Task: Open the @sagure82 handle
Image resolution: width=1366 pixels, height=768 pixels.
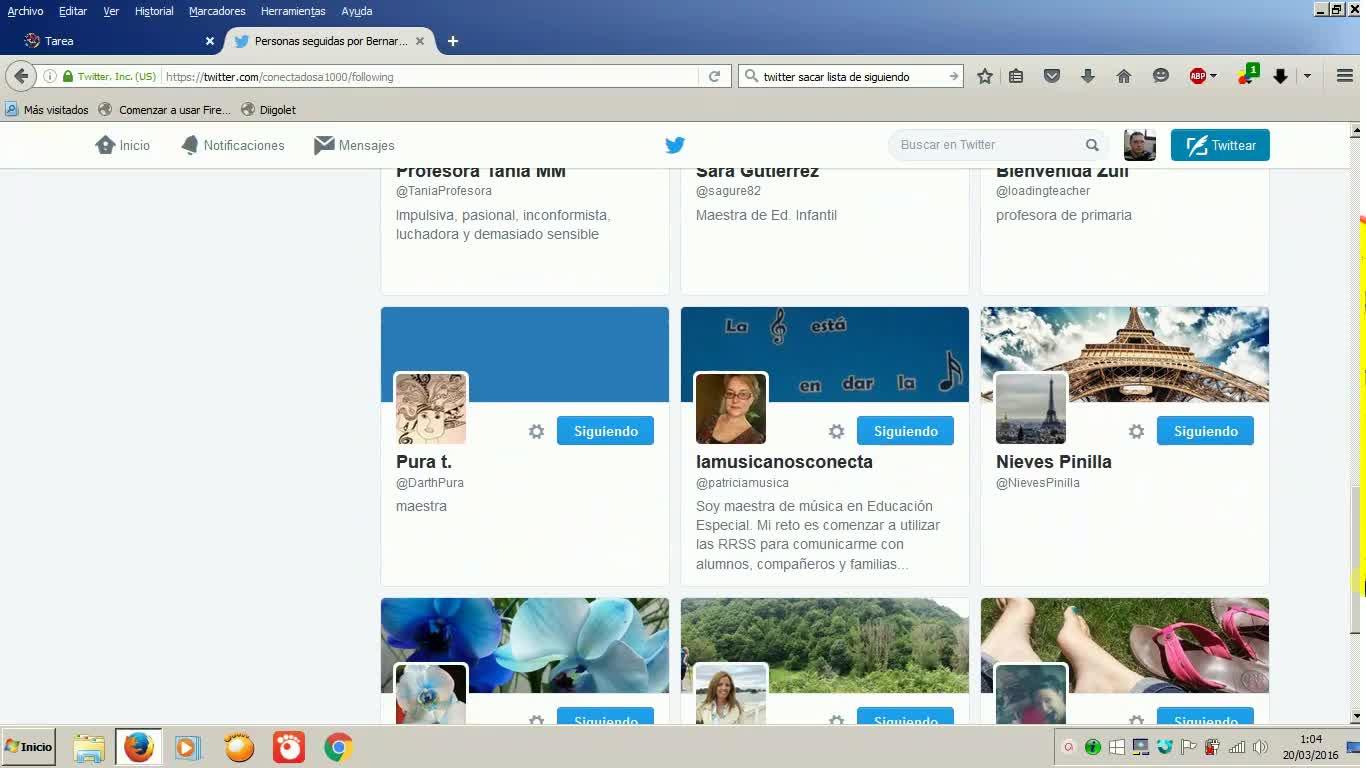Action: (x=728, y=191)
